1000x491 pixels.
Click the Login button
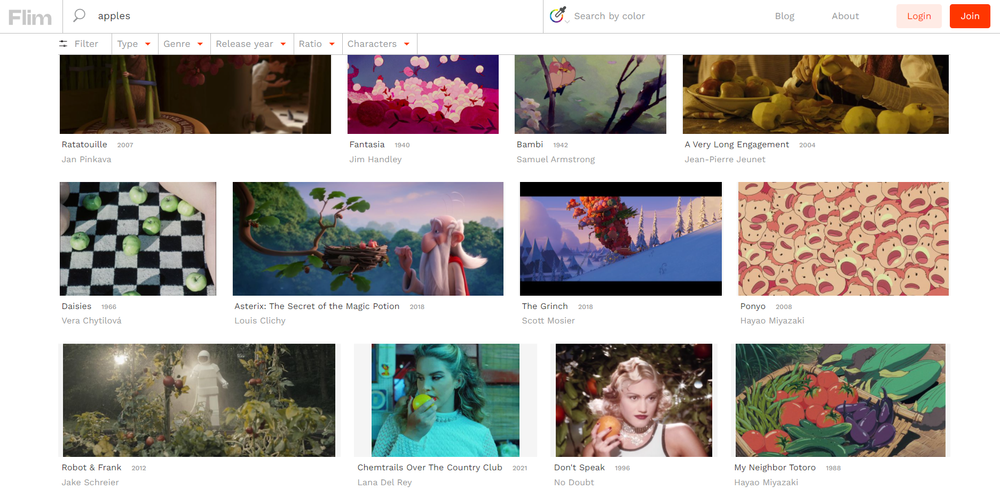click(x=918, y=16)
